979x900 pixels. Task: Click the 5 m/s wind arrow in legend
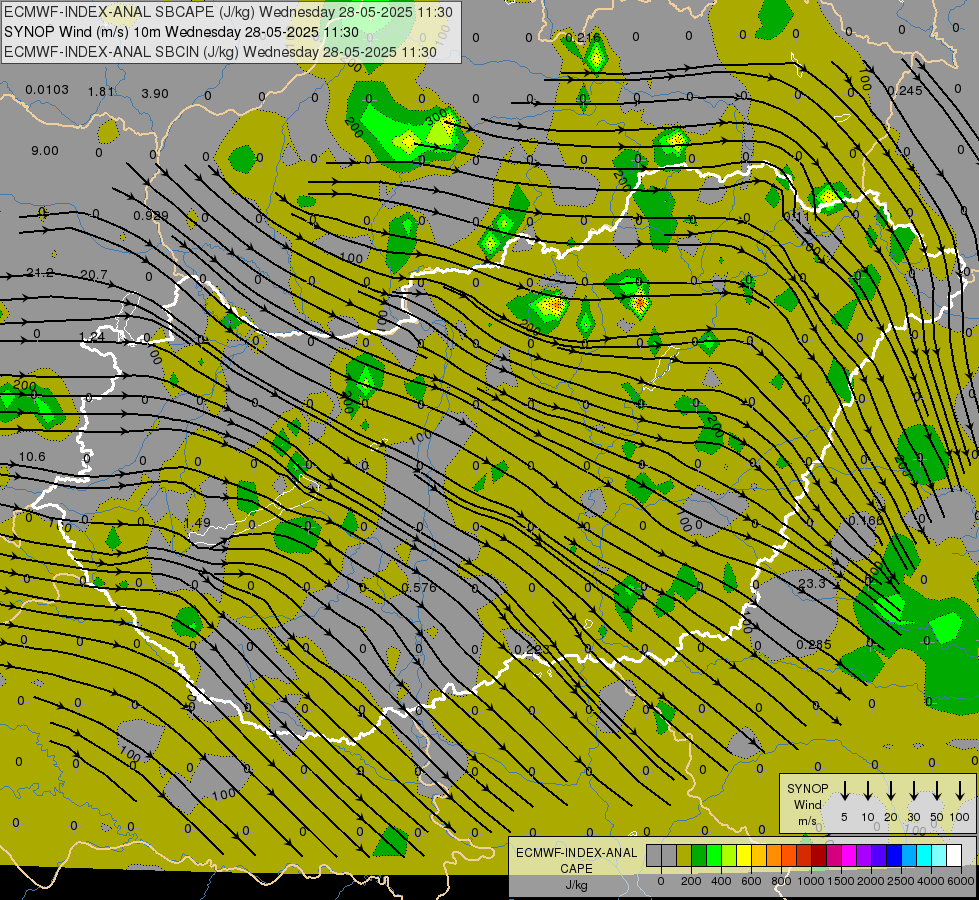click(844, 790)
